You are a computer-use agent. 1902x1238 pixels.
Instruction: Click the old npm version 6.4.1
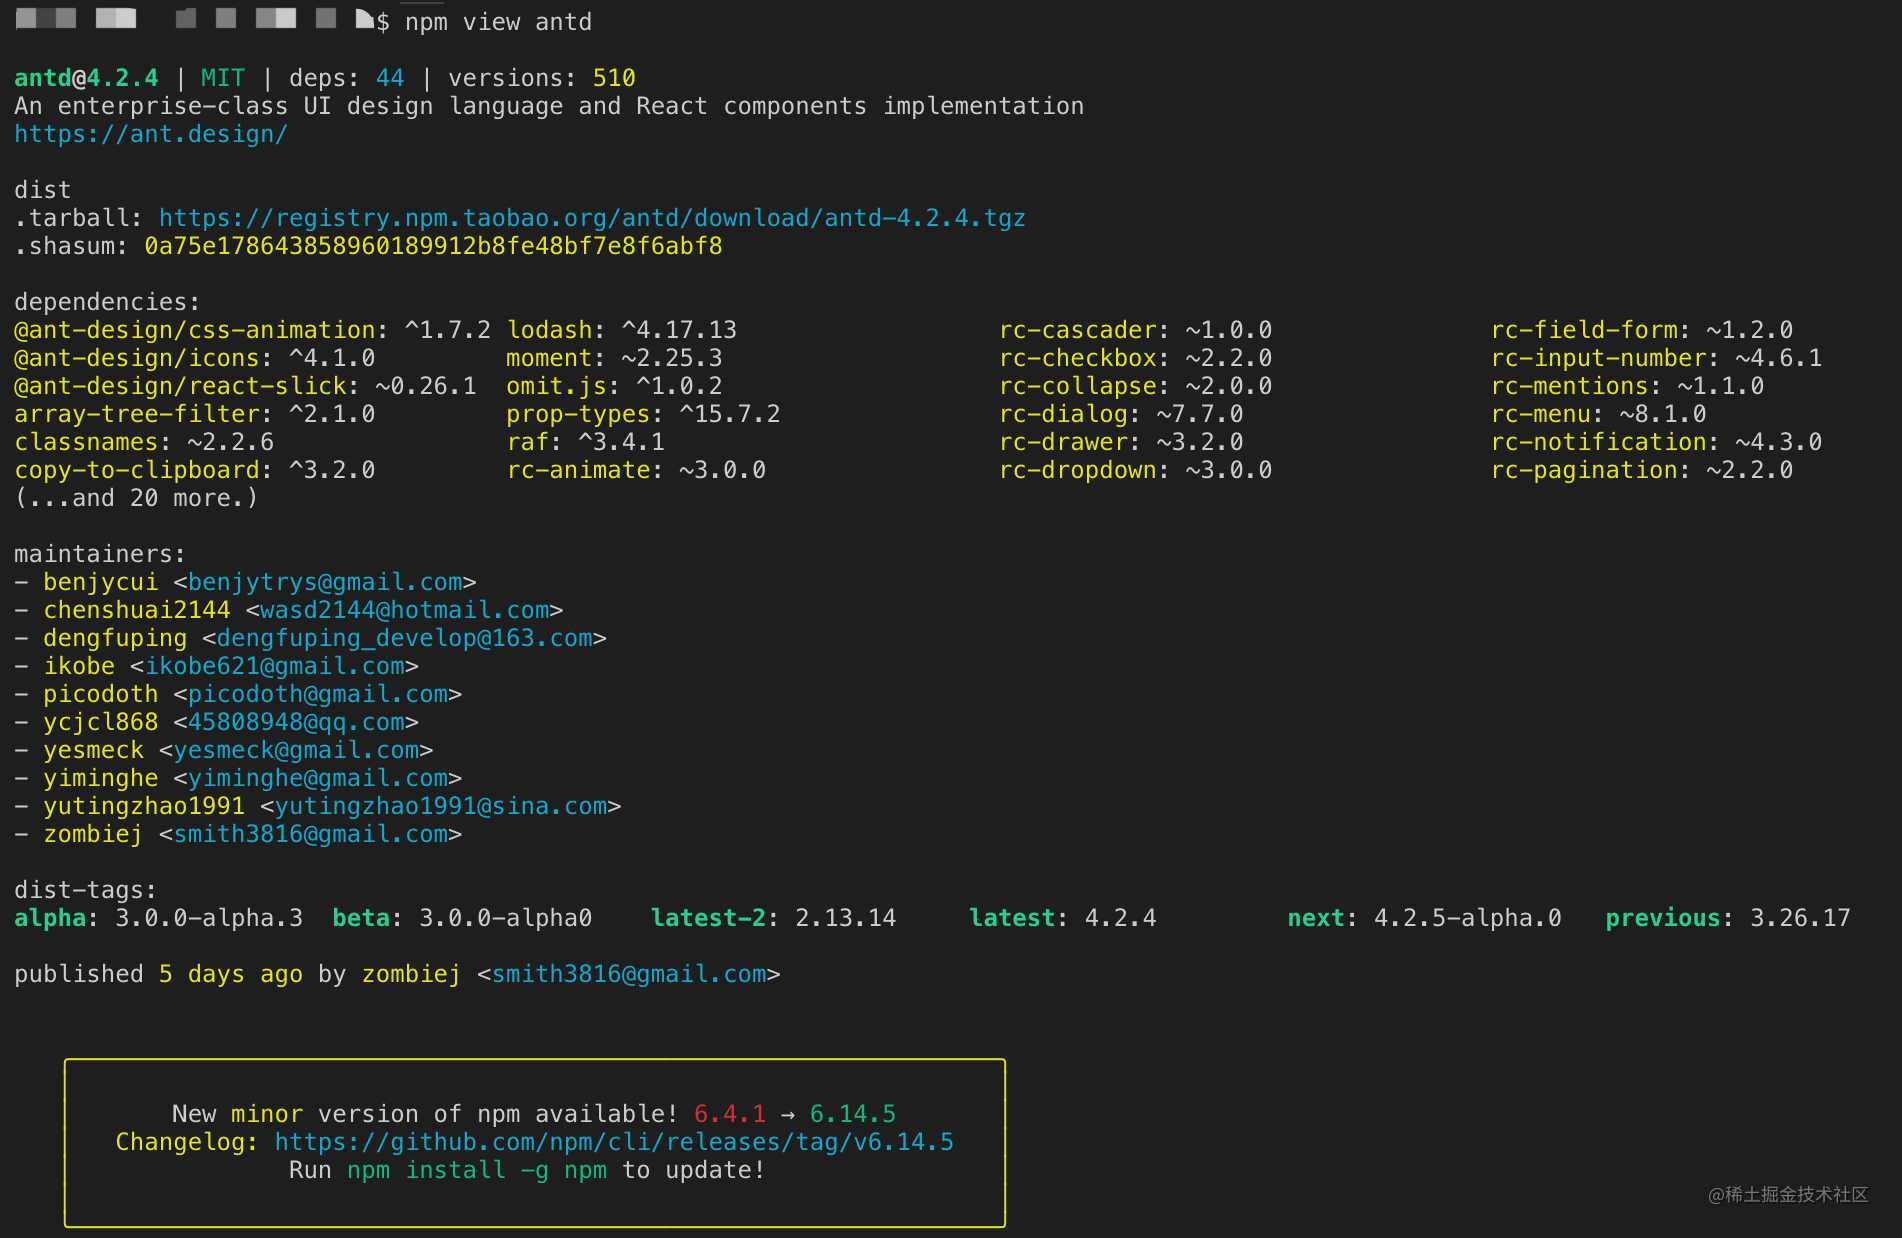click(x=730, y=1114)
